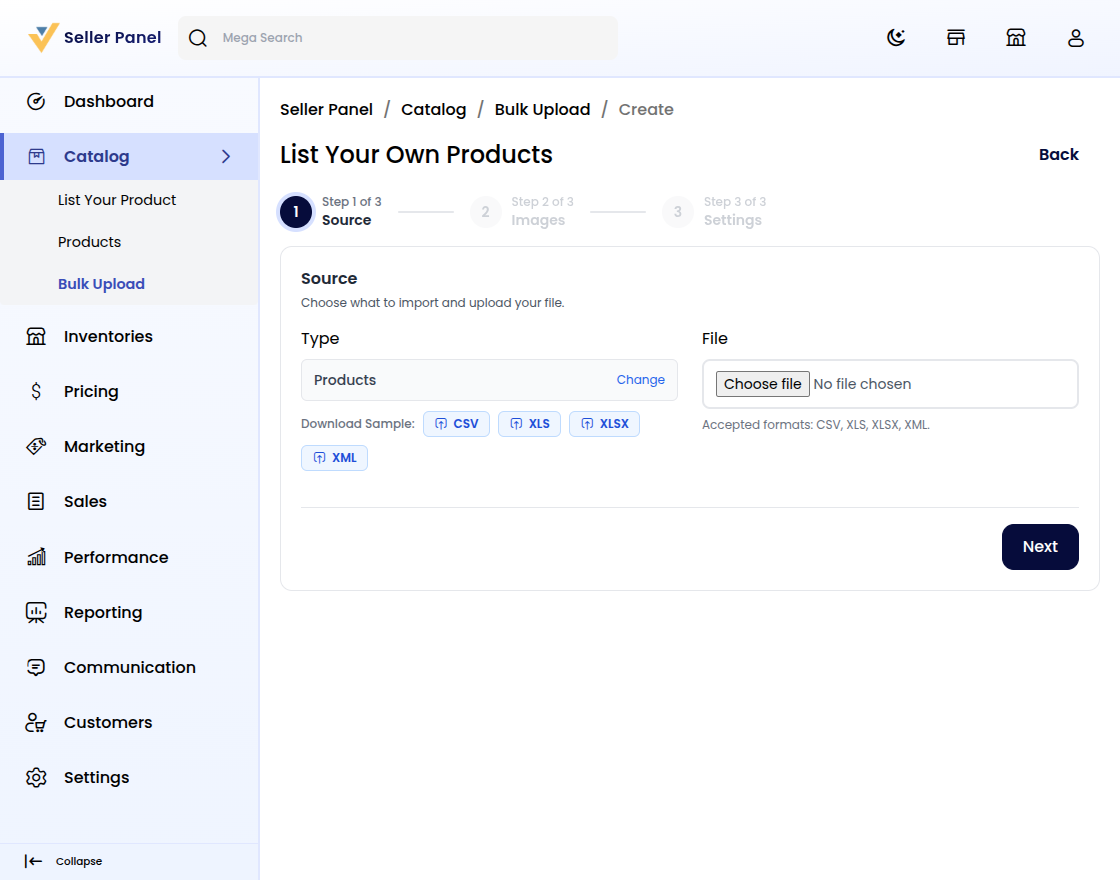Viewport: 1120px width, 880px height.
Task: Select List Your Product submenu item
Action: 116,200
